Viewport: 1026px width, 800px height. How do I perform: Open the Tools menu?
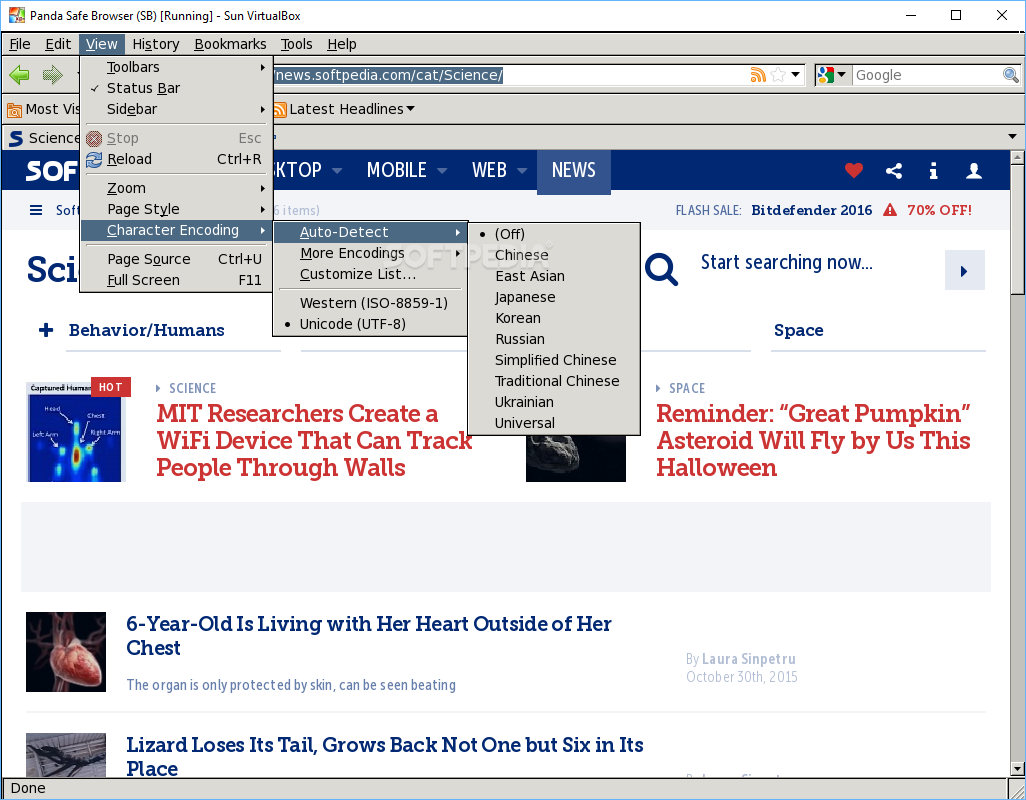click(x=296, y=44)
